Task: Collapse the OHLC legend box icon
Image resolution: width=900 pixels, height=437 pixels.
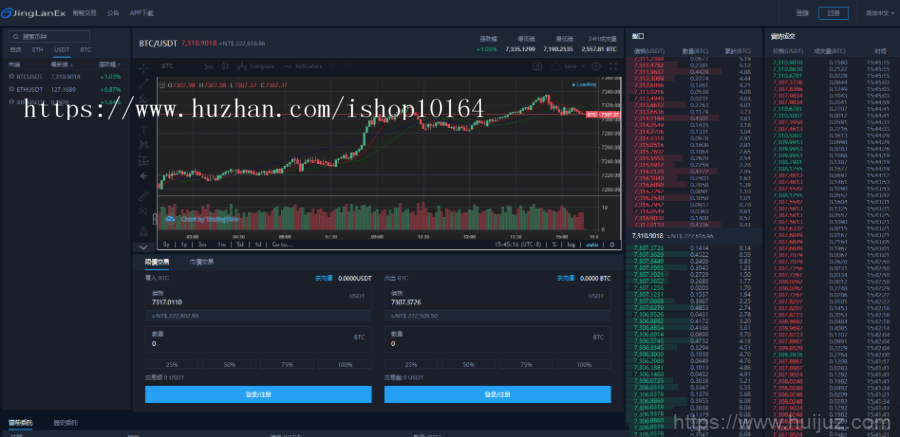Action: (x=162, y=85)
